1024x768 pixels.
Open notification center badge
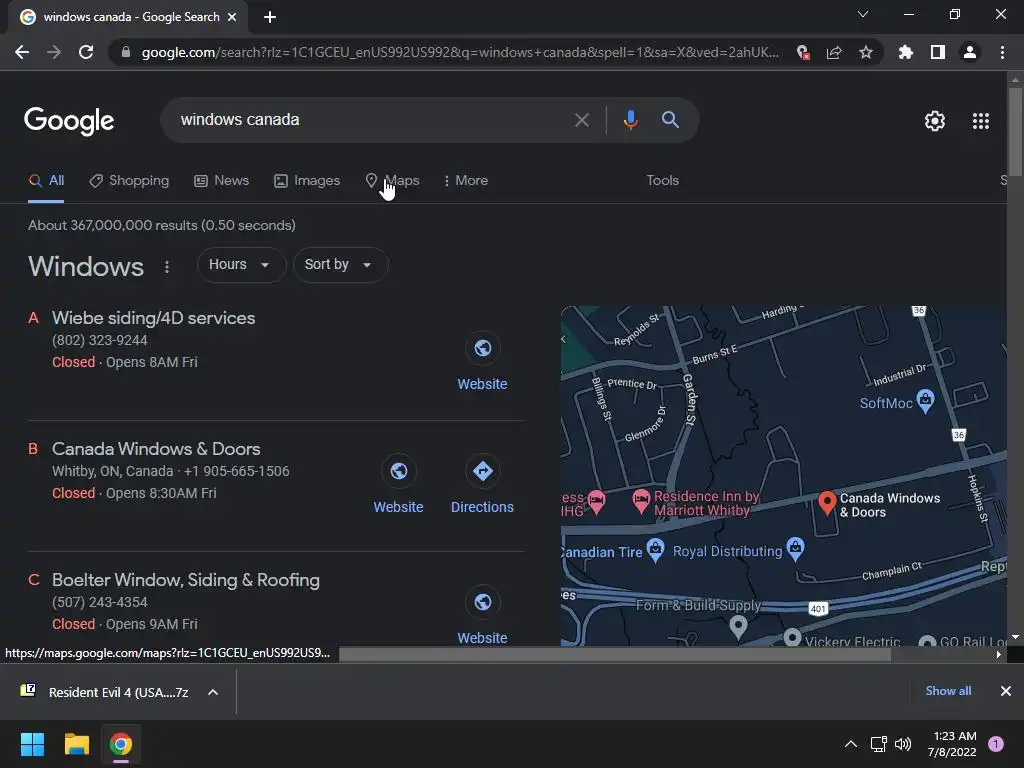(x=996, y=744)
